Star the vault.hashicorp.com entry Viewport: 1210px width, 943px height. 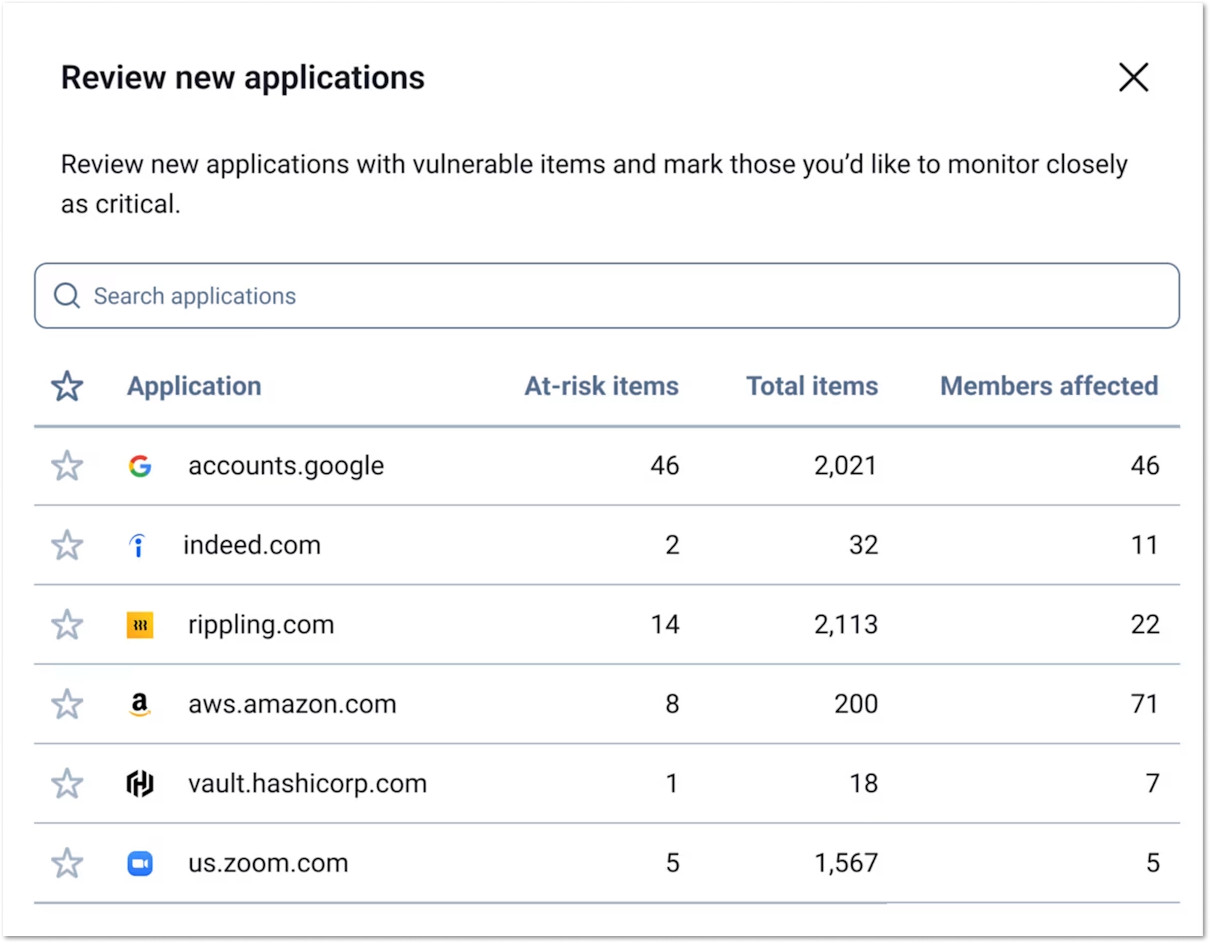[x=66, y=783]
